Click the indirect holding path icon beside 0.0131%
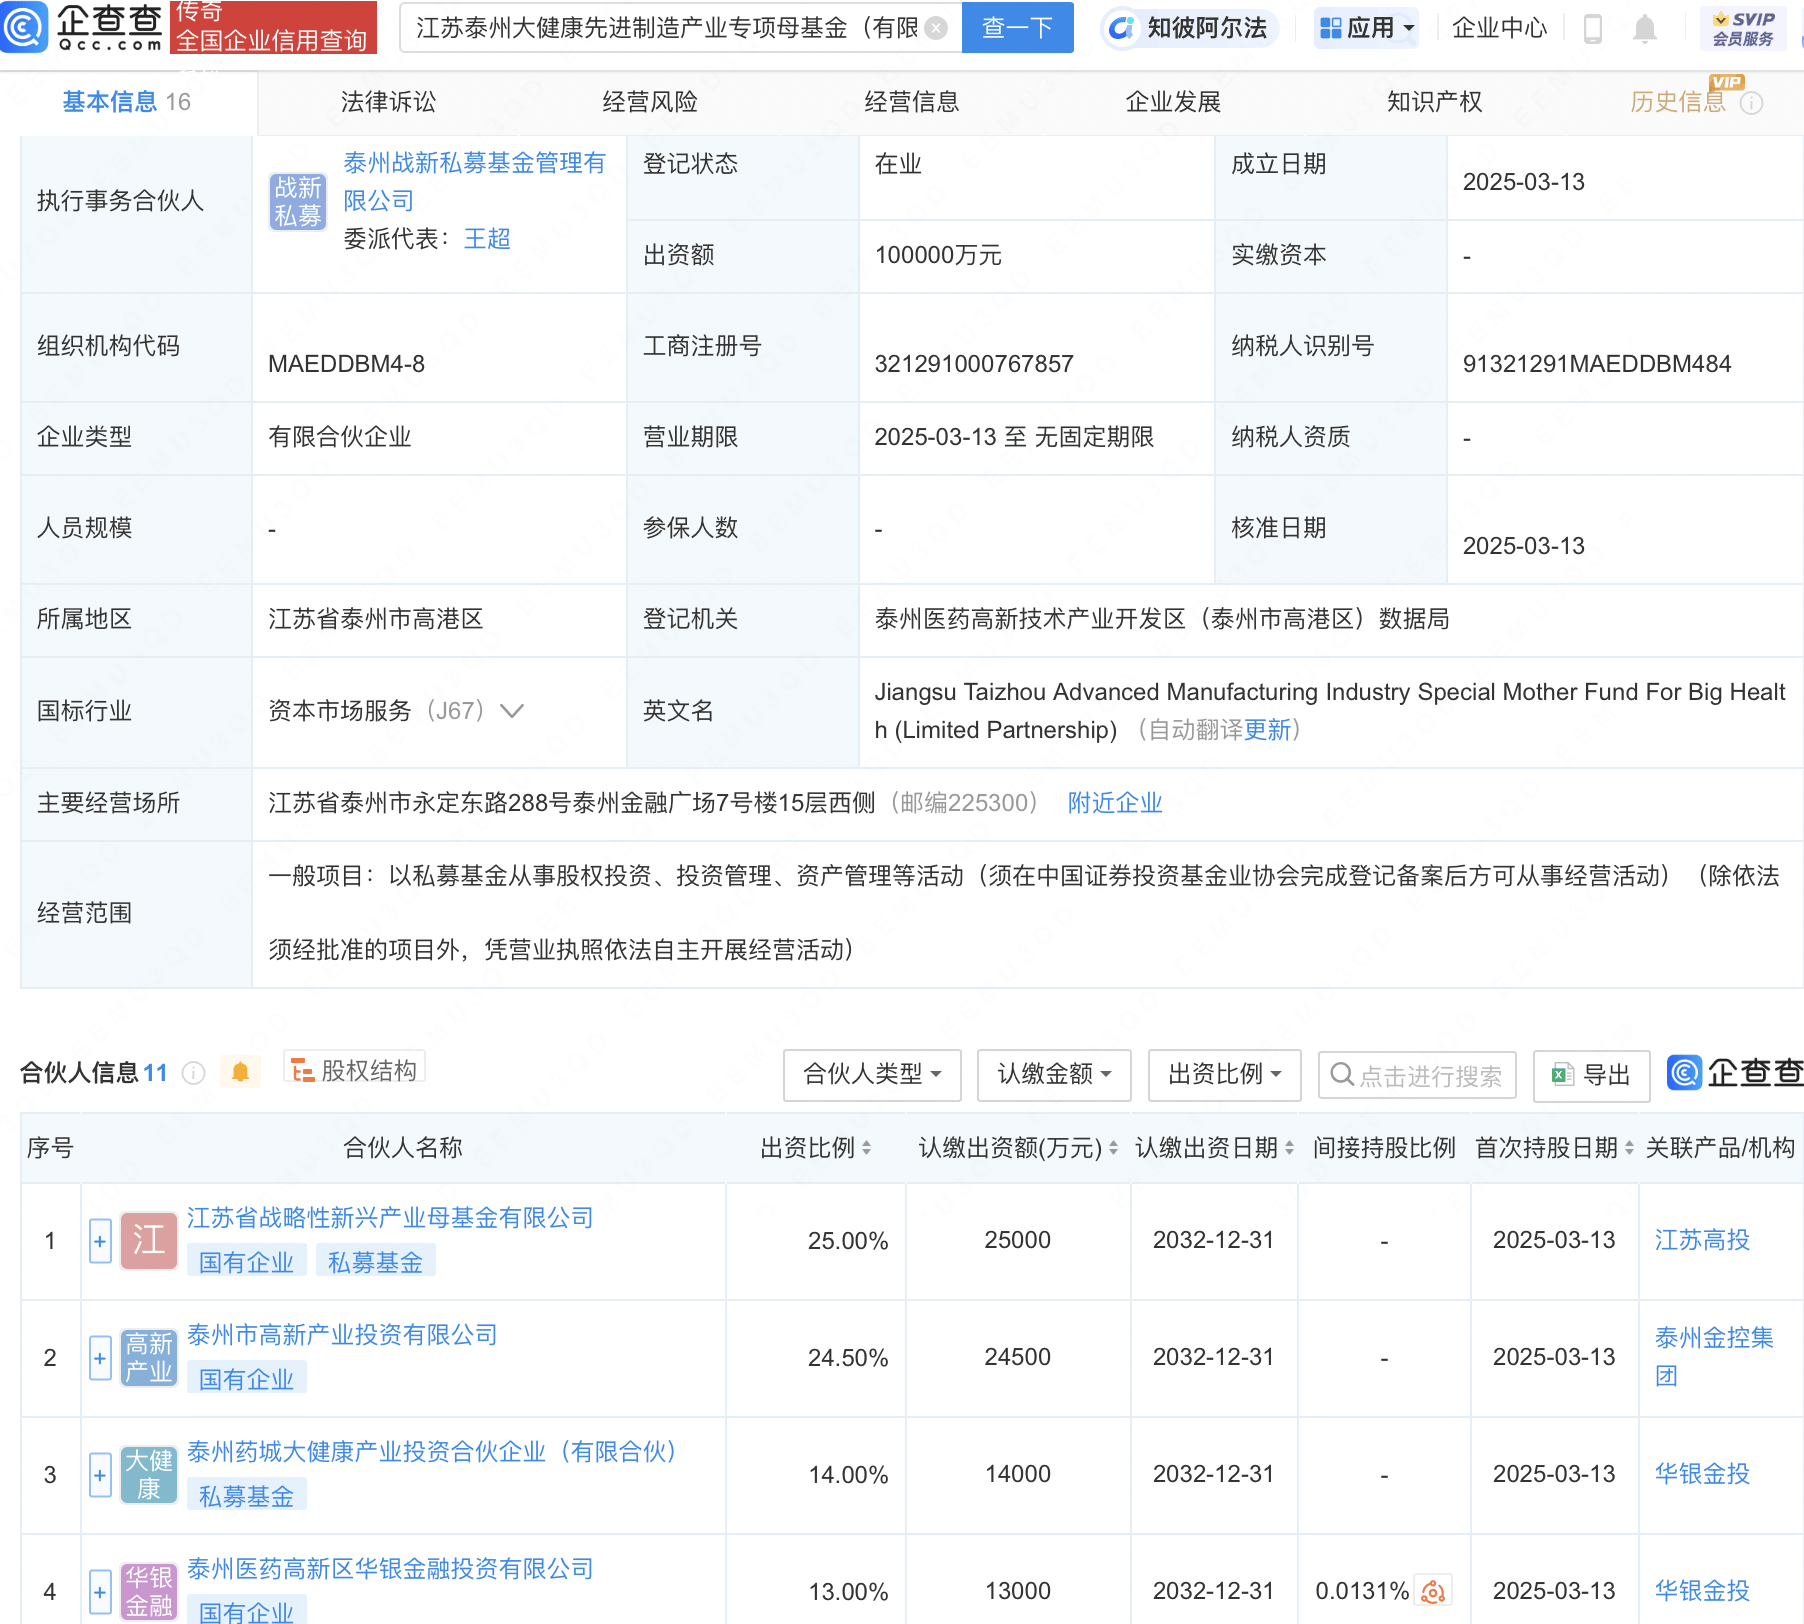Viewport: 1804px width, 1624px height. click(1433, 1591)
